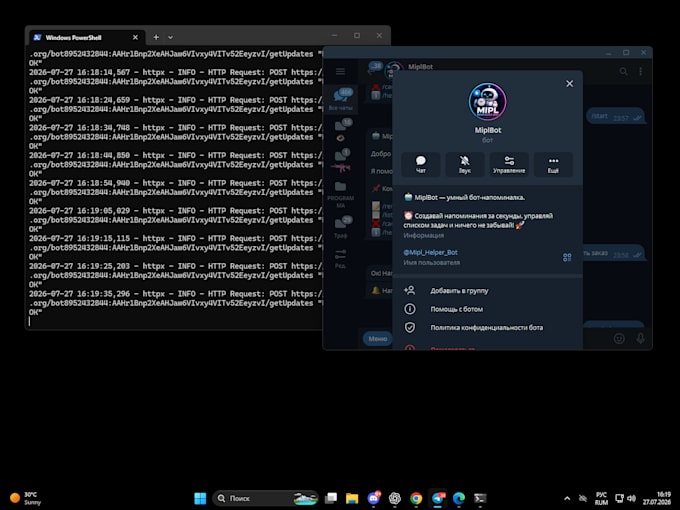Viewport: 680px width, 510px height.
Task: Open the Terminal new-tab dropdown arrow
Action: 170,37
